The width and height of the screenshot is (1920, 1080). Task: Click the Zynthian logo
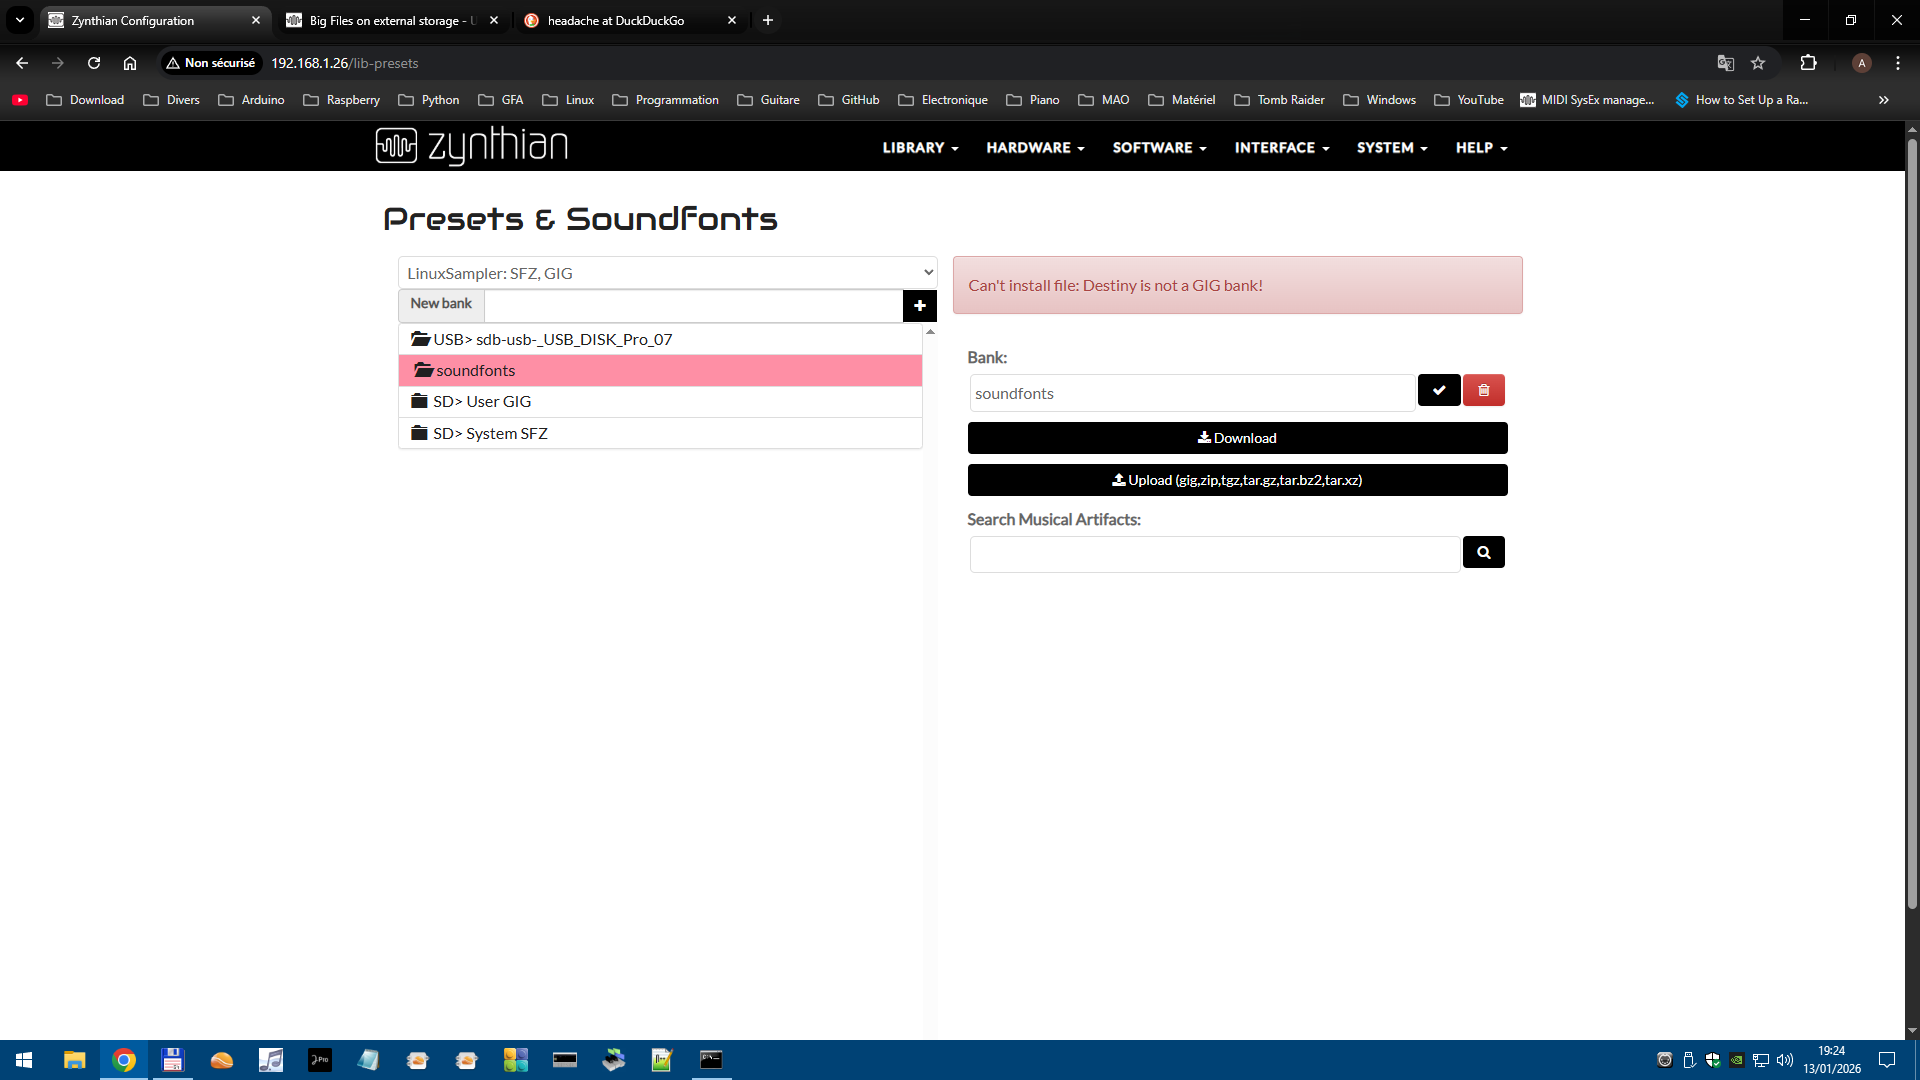click(471, 147)
